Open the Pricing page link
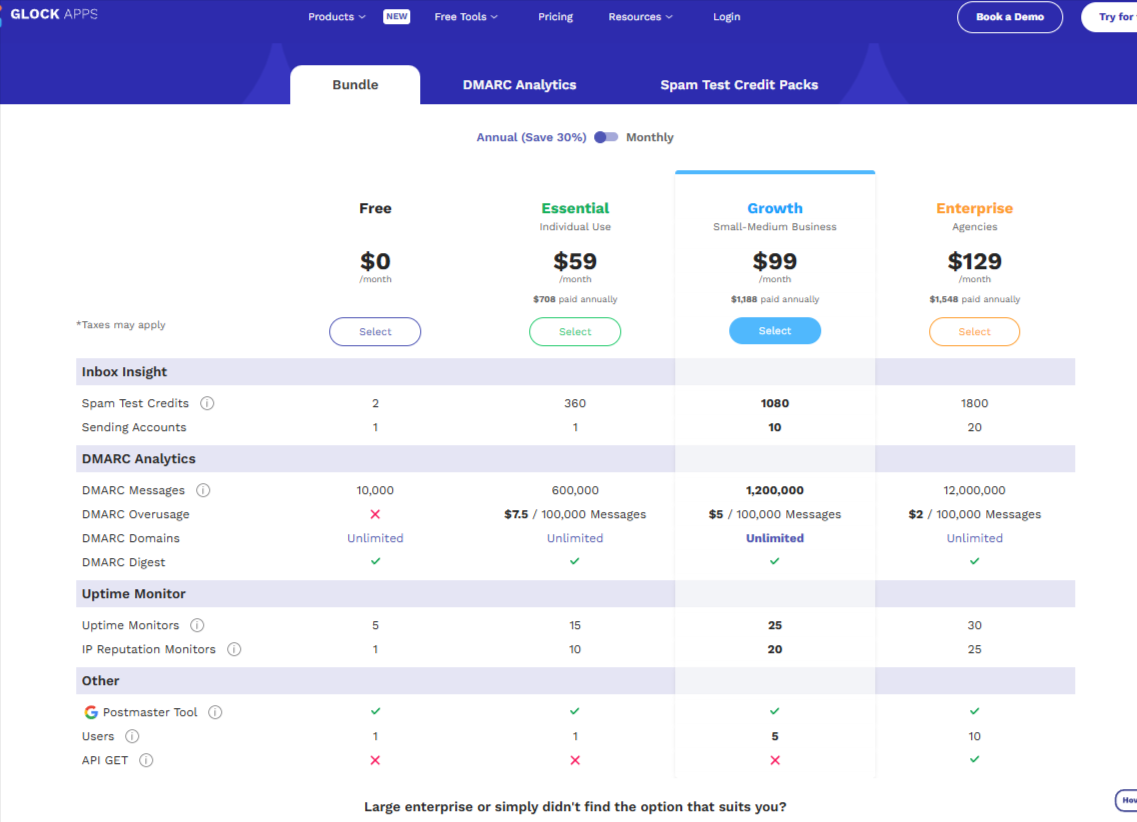This screenshot has height=822, width=1137. tap(555, 17)
